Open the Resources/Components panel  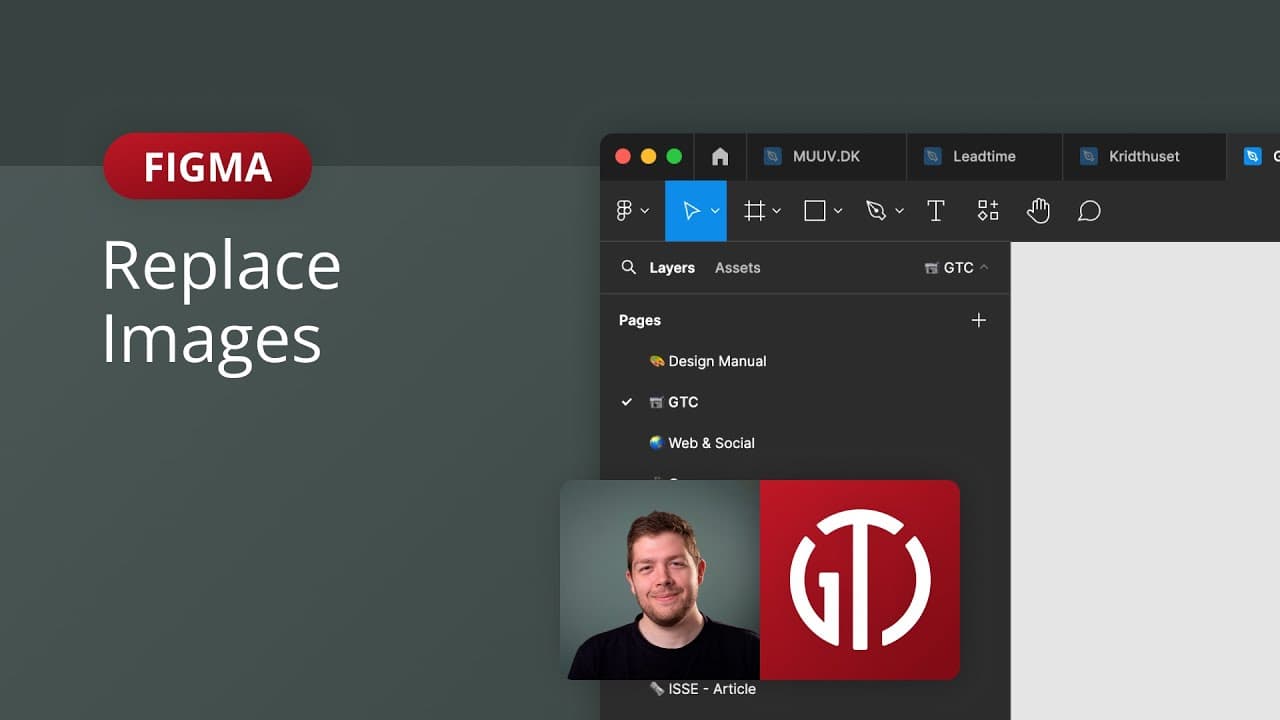(x=988, y=211)
